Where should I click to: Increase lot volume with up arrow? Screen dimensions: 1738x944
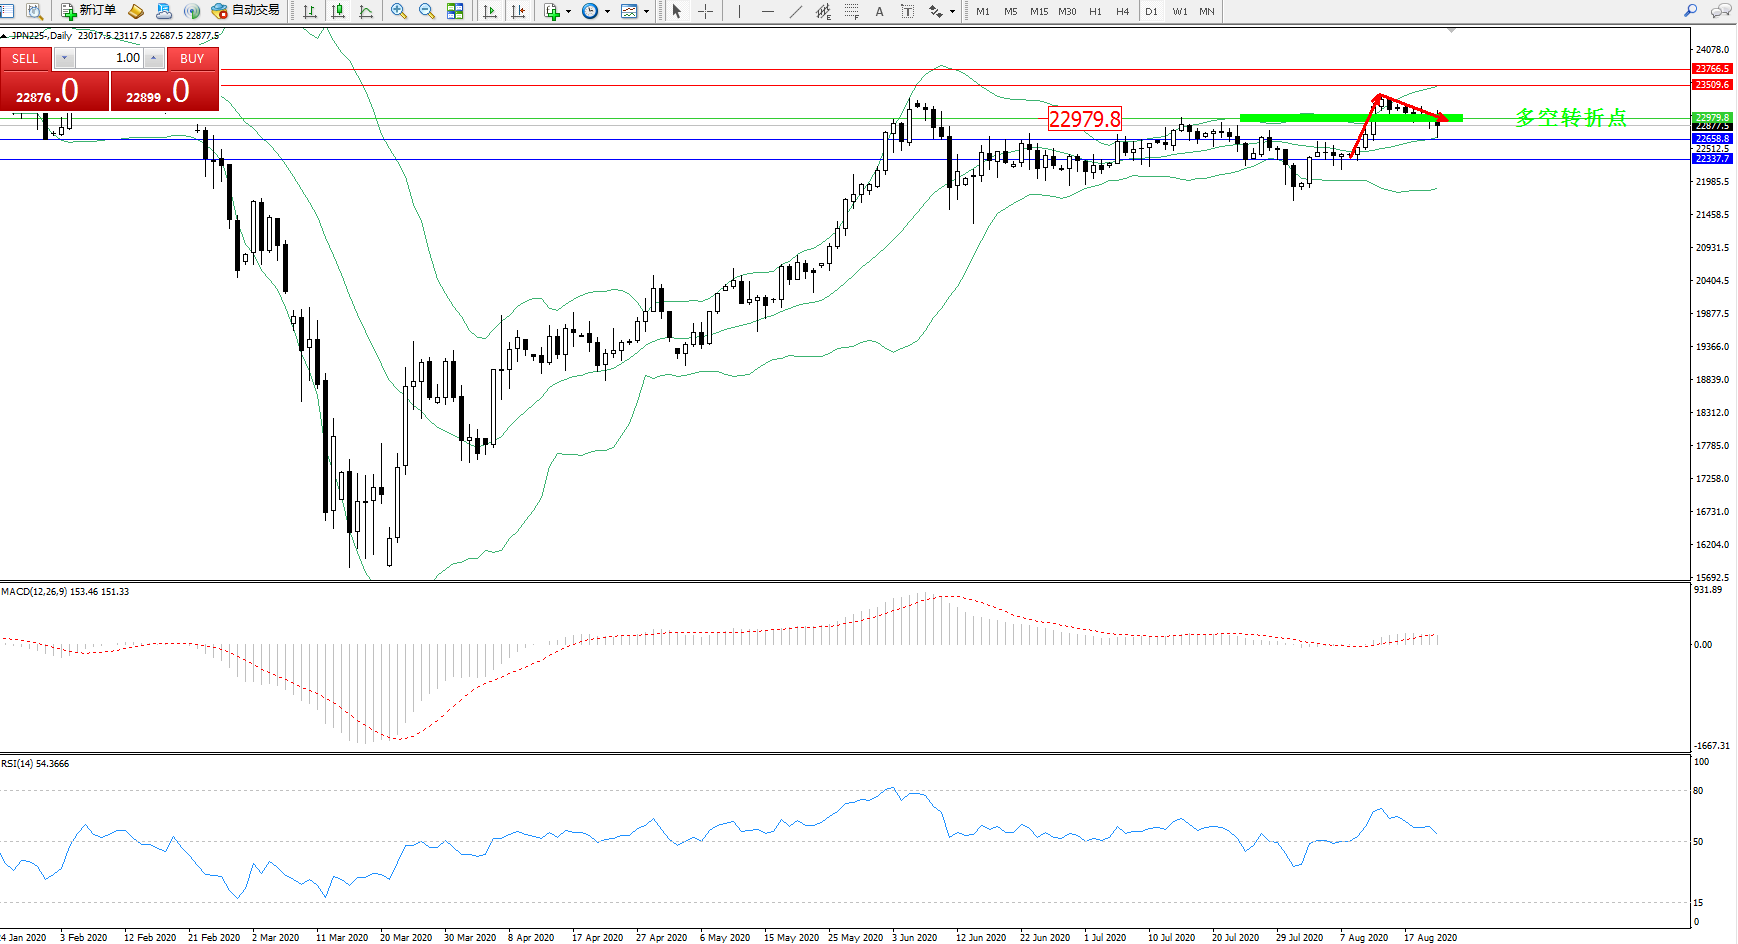coord(153,58)
